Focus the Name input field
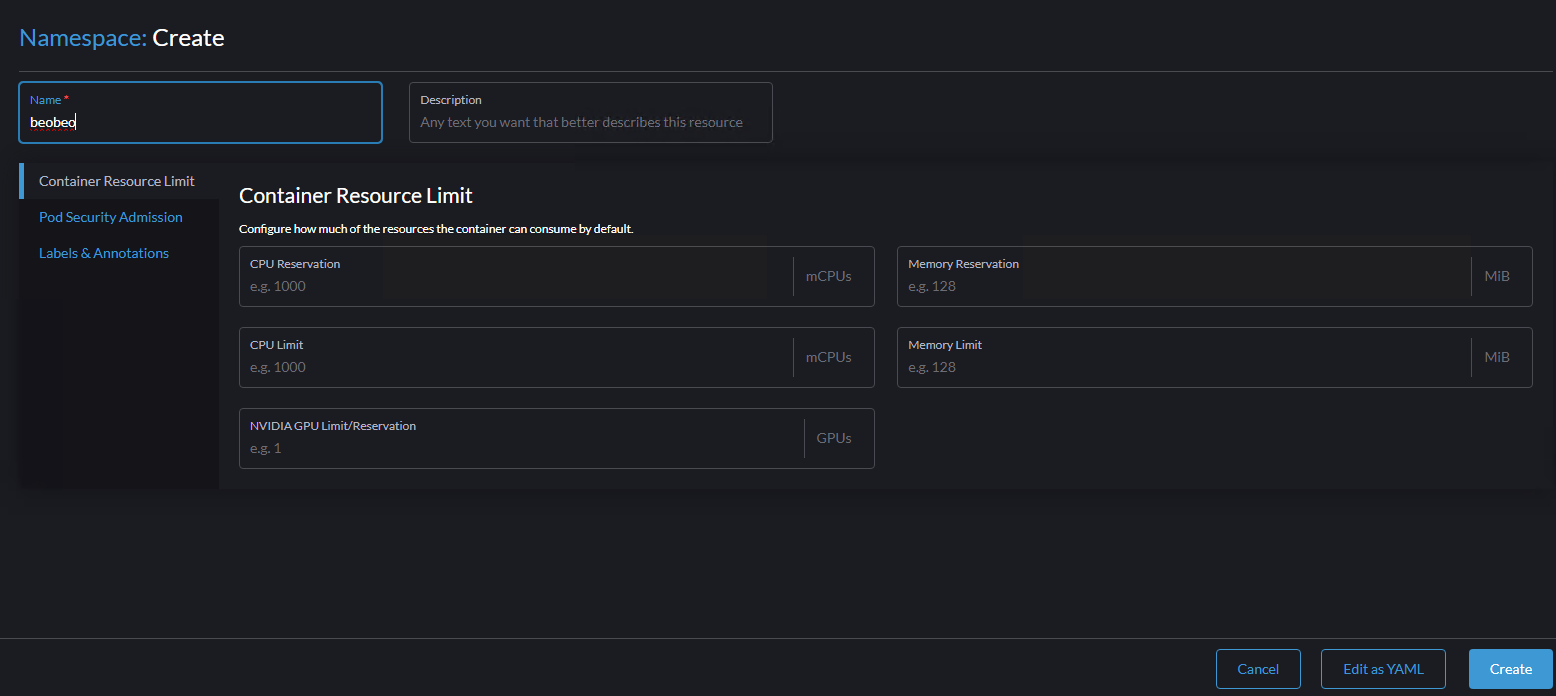This screenshot has height=696, width=1556. (200, 122)
